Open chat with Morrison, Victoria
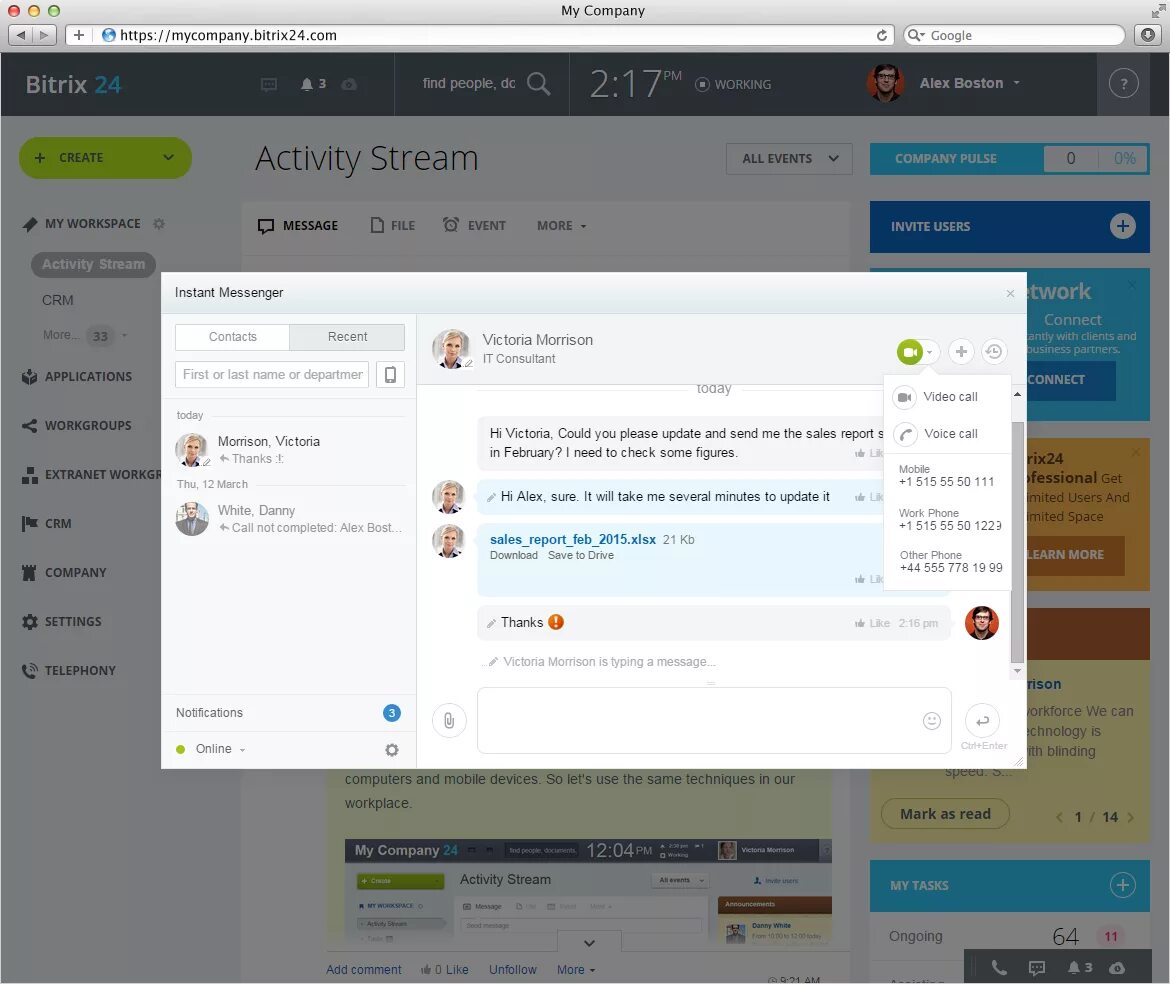Viewport: 1170px width, 984px height. pos(289,450)
